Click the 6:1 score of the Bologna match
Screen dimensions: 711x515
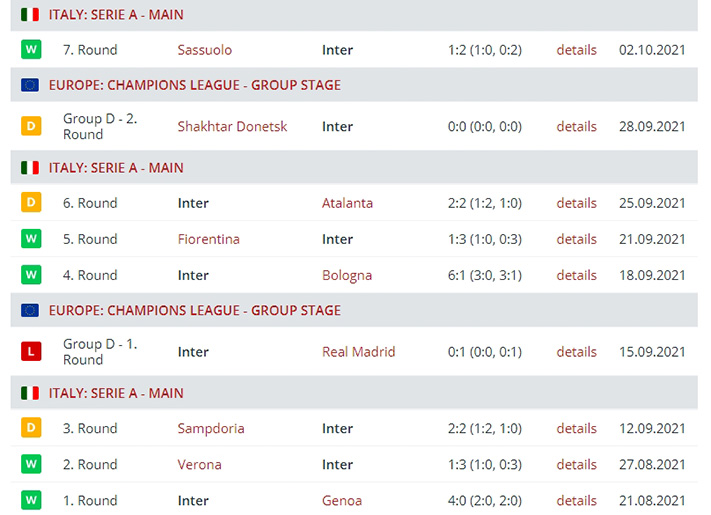pyautogui.click(x=457, y=275)
